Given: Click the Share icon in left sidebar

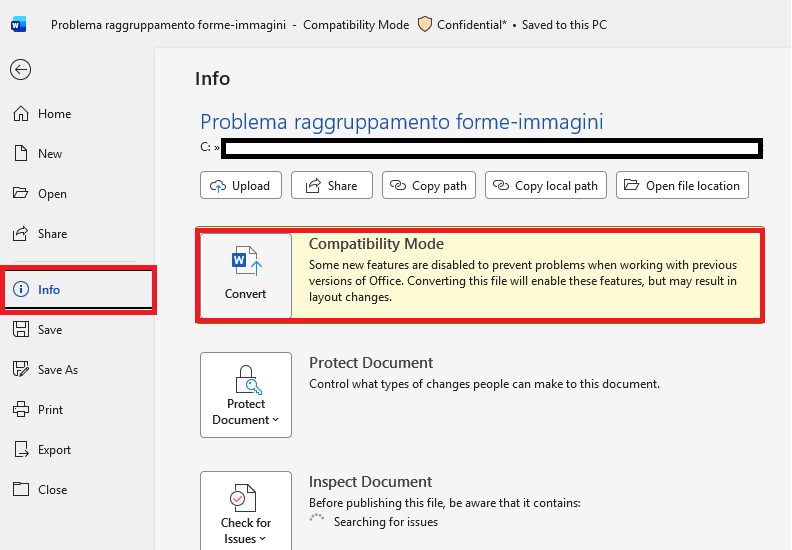Looking at the screenshot, I should click(21, 234).
